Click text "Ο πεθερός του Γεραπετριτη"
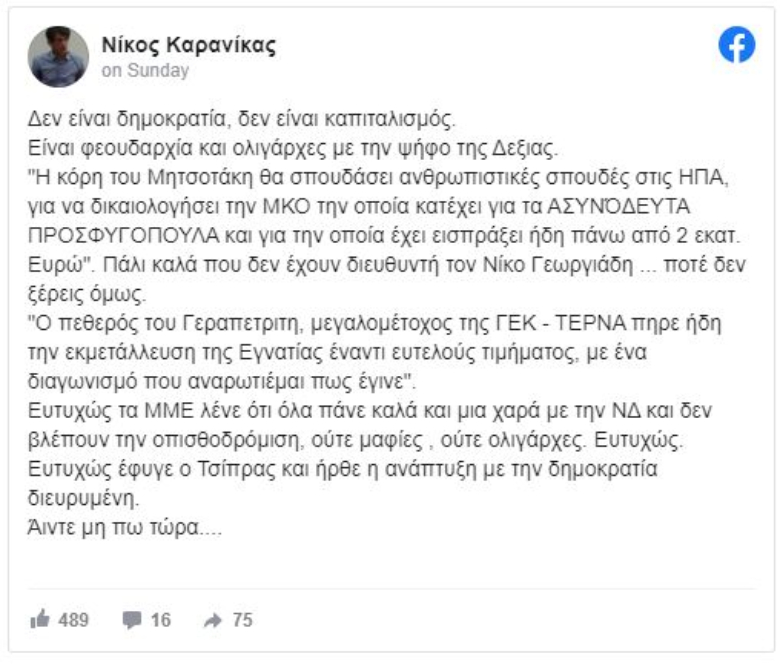Screen dimensions: 780x665 coord(169,323)
